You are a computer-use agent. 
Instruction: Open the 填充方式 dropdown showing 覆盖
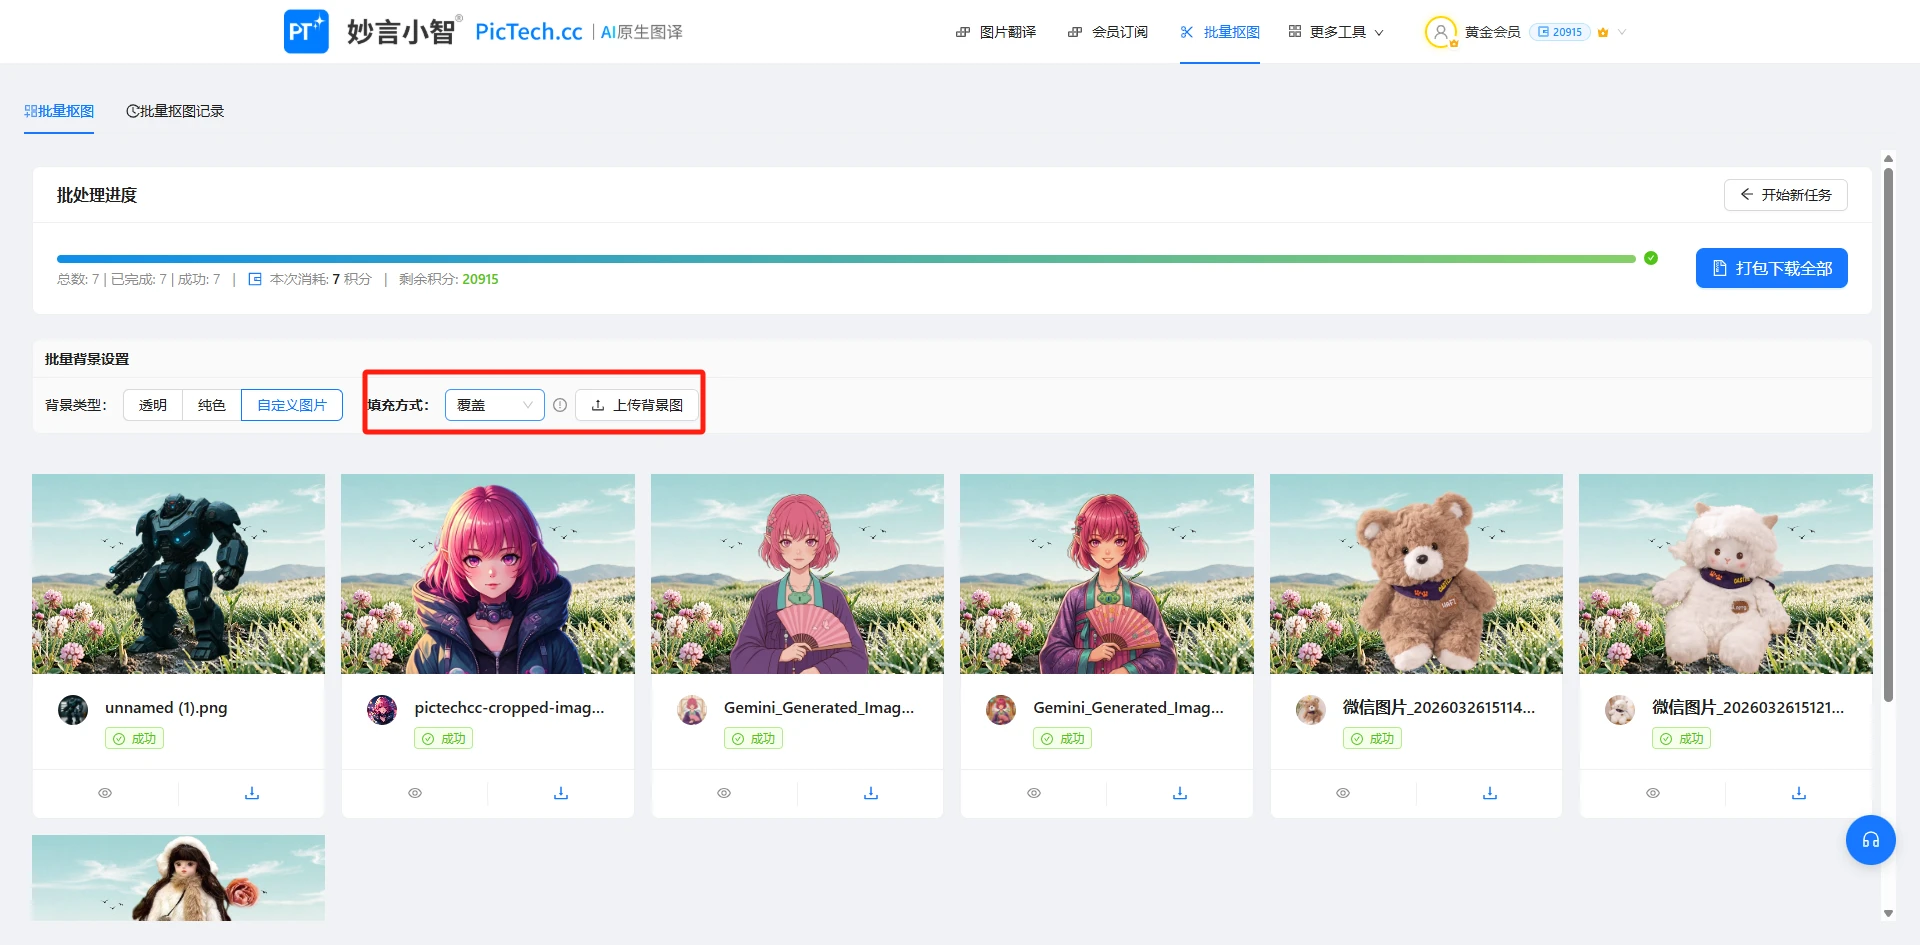(x=494, y=405)
